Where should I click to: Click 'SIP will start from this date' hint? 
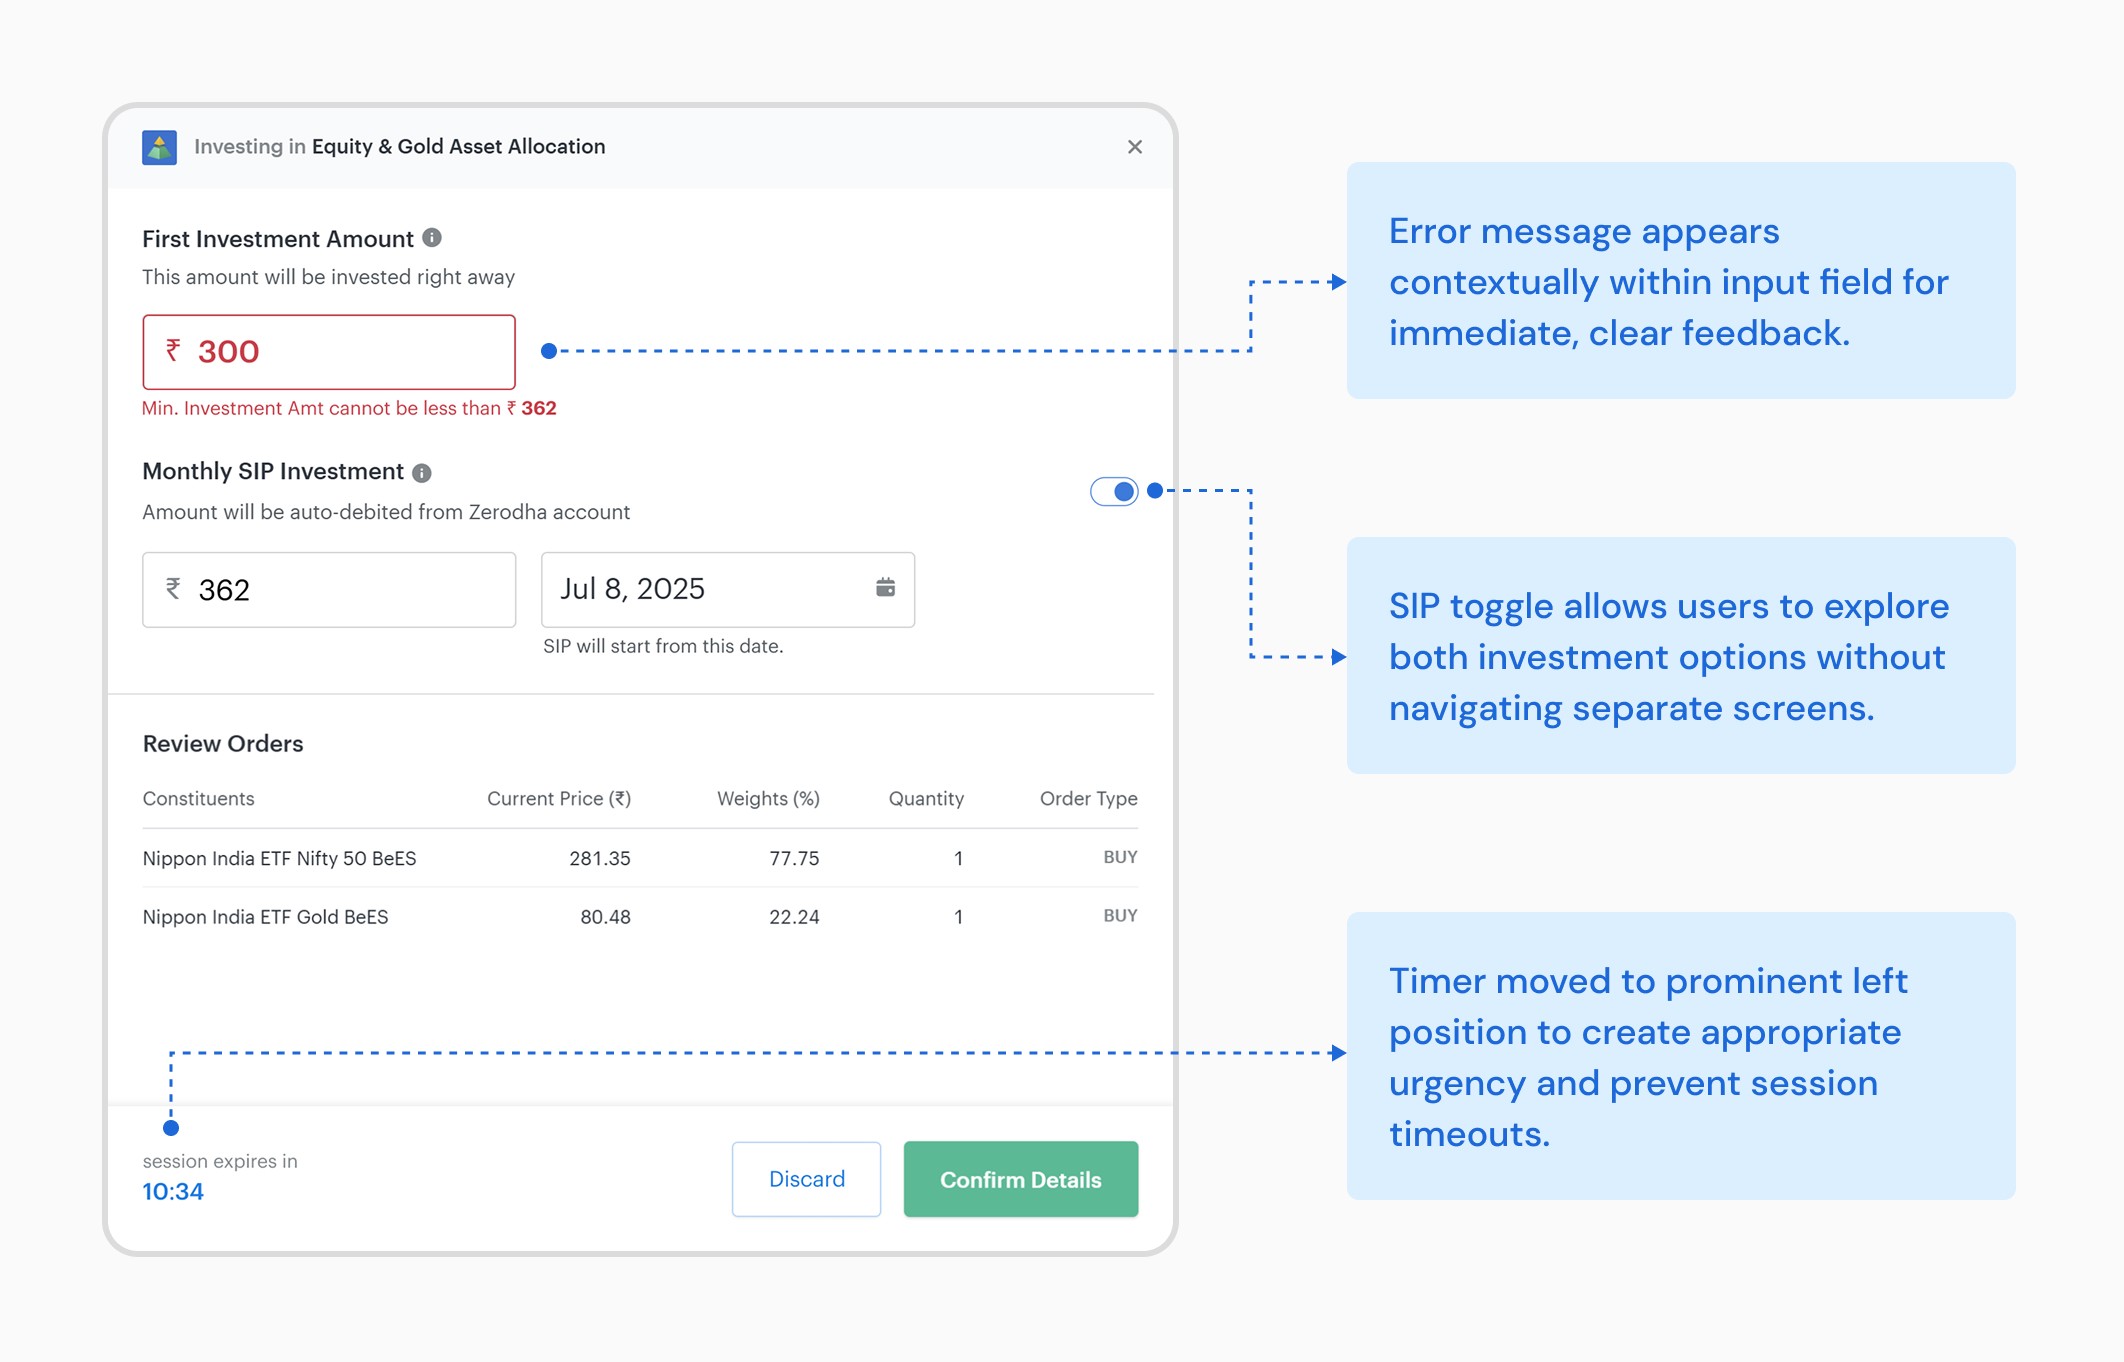click(x=663, y=646)
